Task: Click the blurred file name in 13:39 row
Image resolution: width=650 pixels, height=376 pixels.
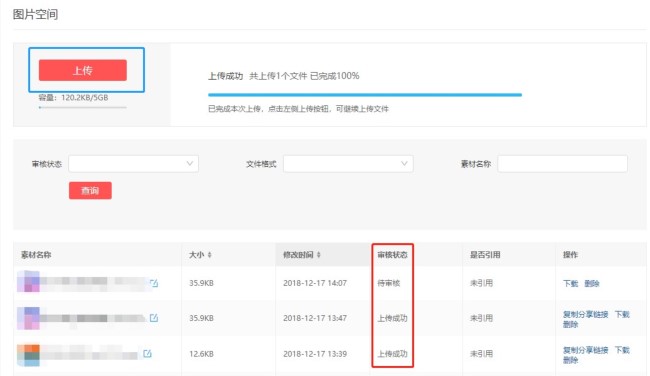Action: [90, 354]
